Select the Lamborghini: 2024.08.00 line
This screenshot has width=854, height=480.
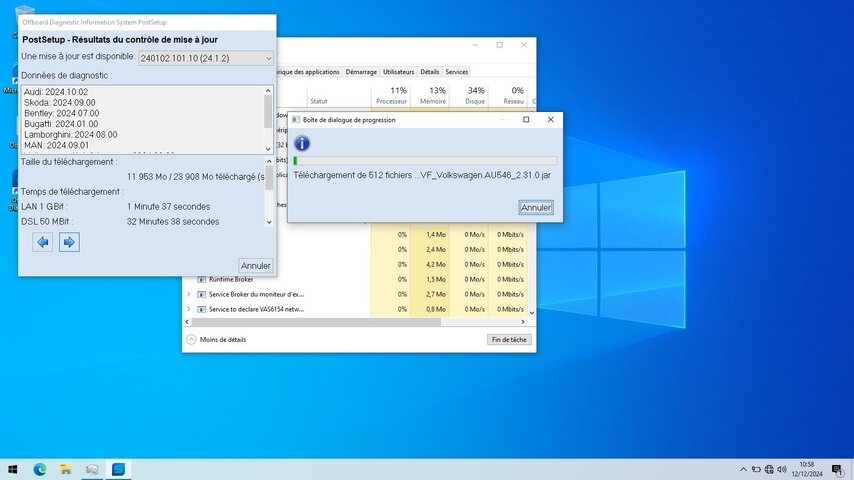point(70,135)
